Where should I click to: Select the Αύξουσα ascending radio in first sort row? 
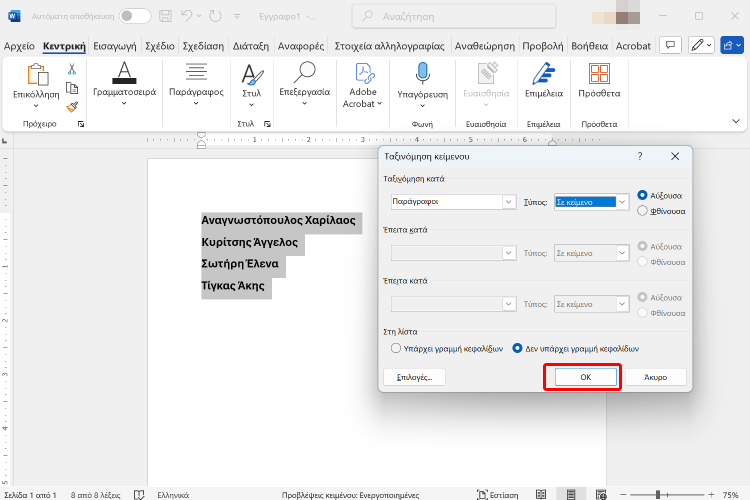point(642,195)
